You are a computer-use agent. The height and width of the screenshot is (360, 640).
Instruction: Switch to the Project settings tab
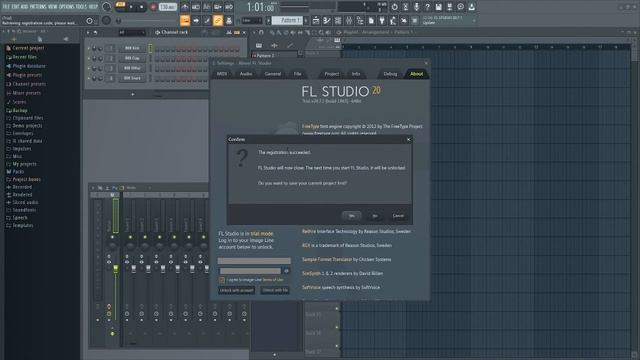click(331, 74)
